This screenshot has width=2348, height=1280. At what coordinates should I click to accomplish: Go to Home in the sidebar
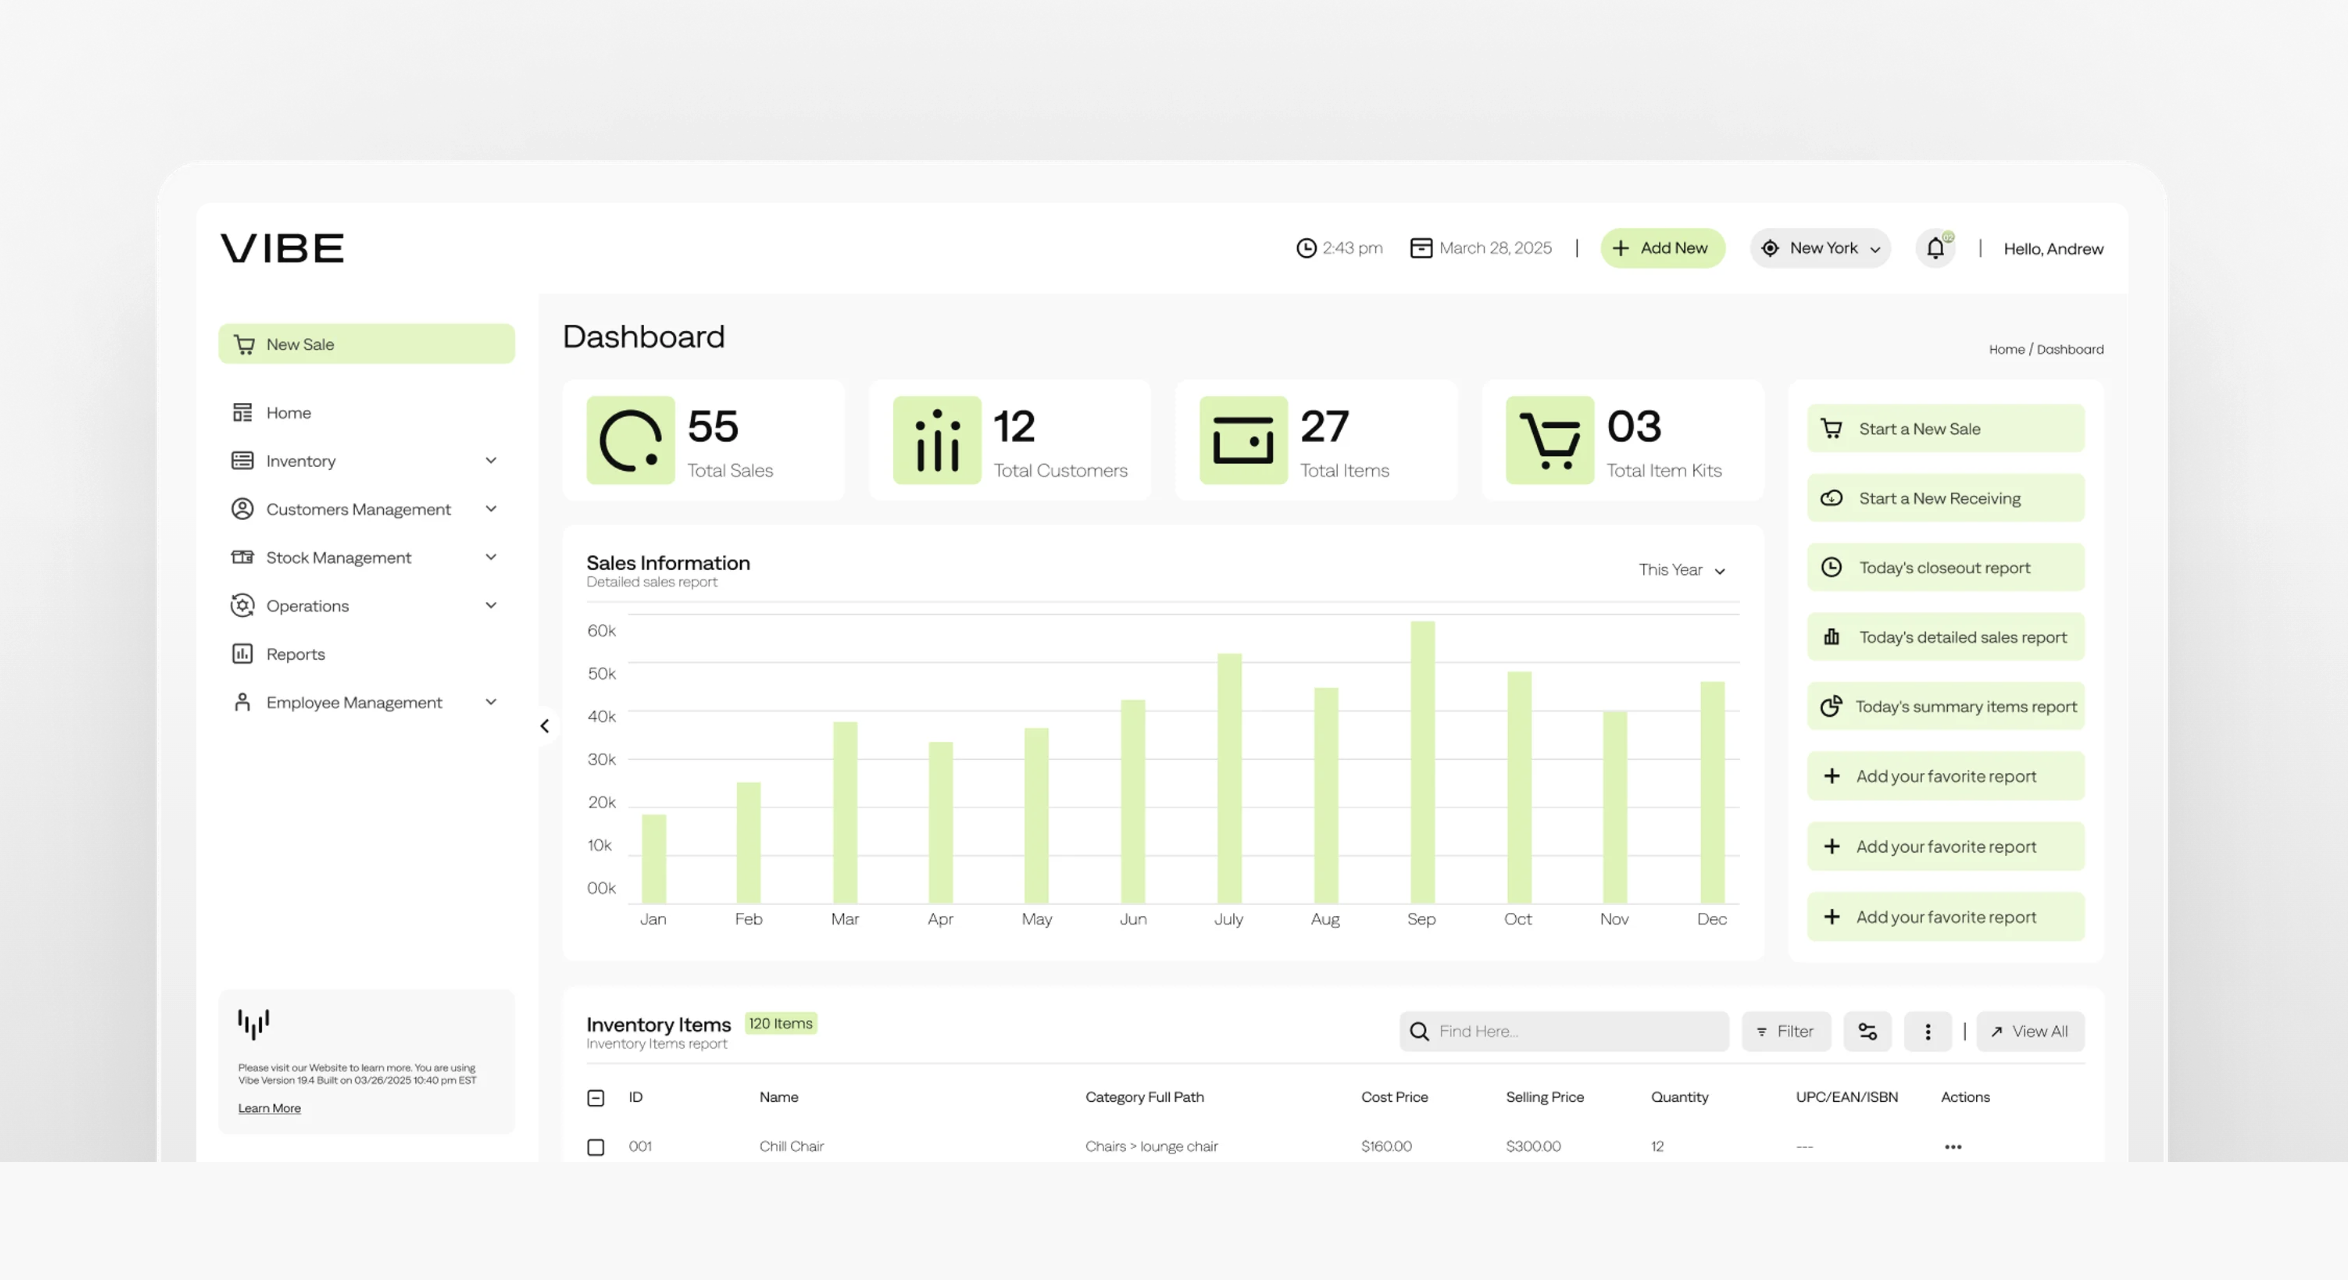[288, 413]
